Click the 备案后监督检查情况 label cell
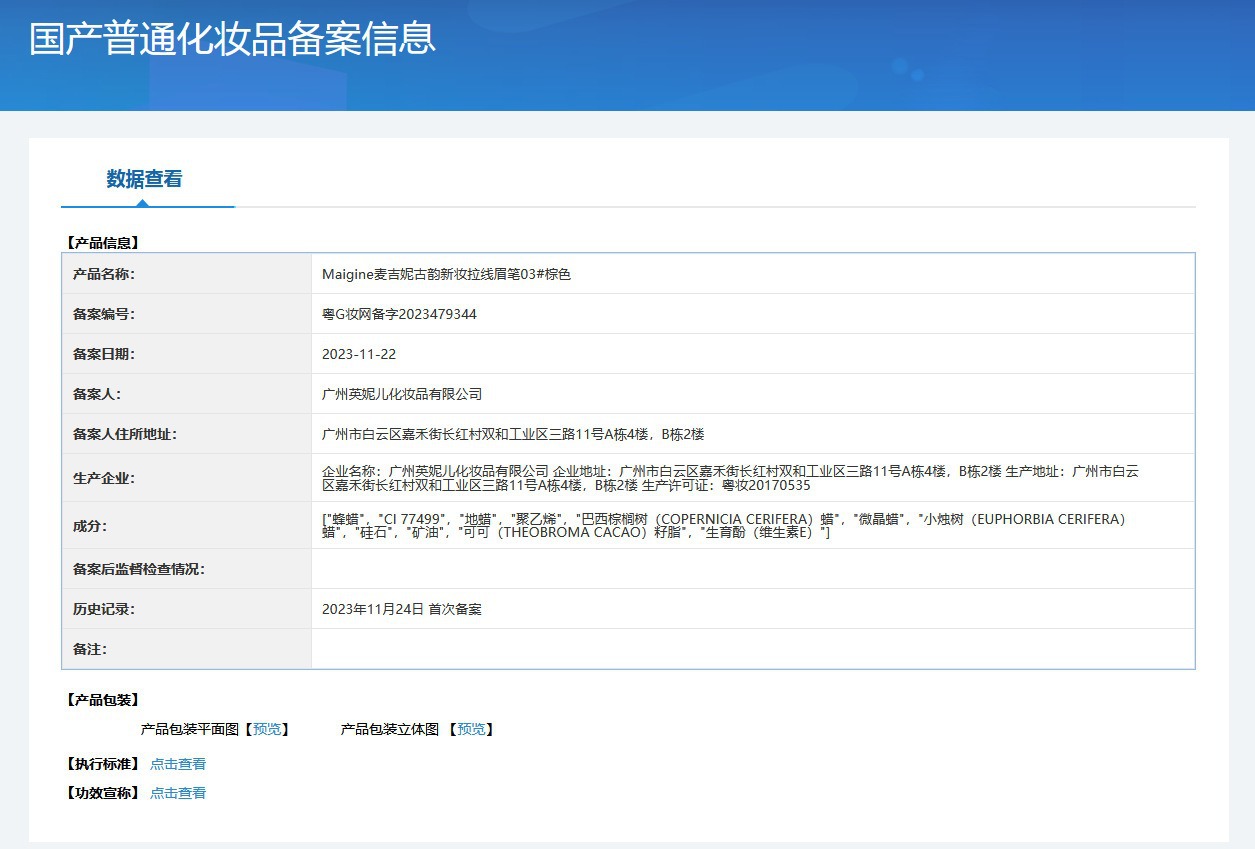 187,569
